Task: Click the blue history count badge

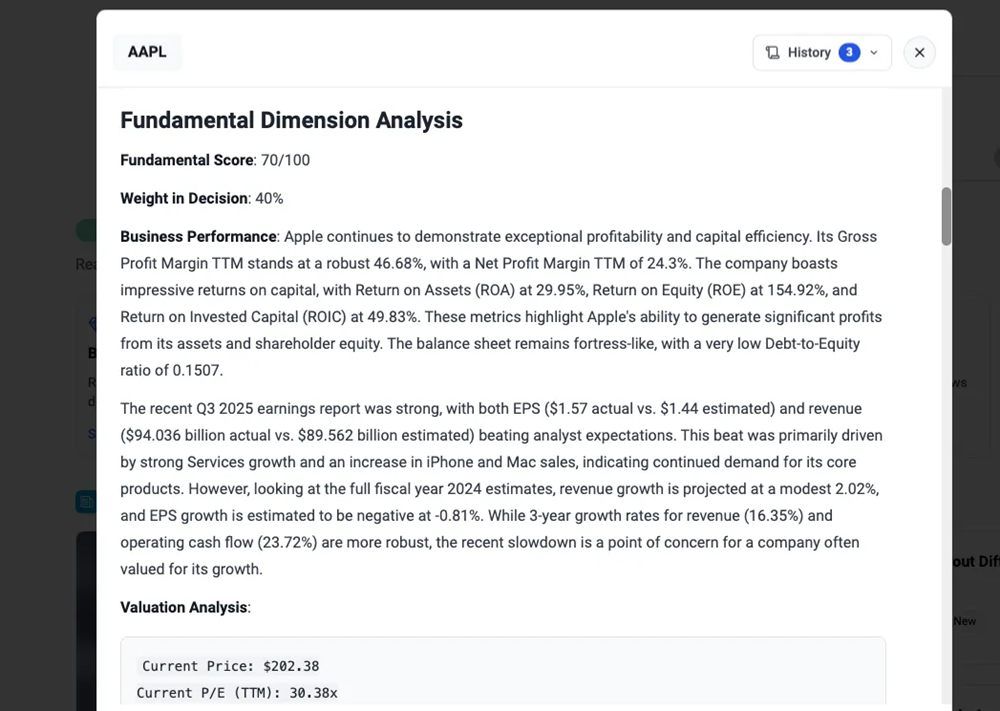Action: 848,53
